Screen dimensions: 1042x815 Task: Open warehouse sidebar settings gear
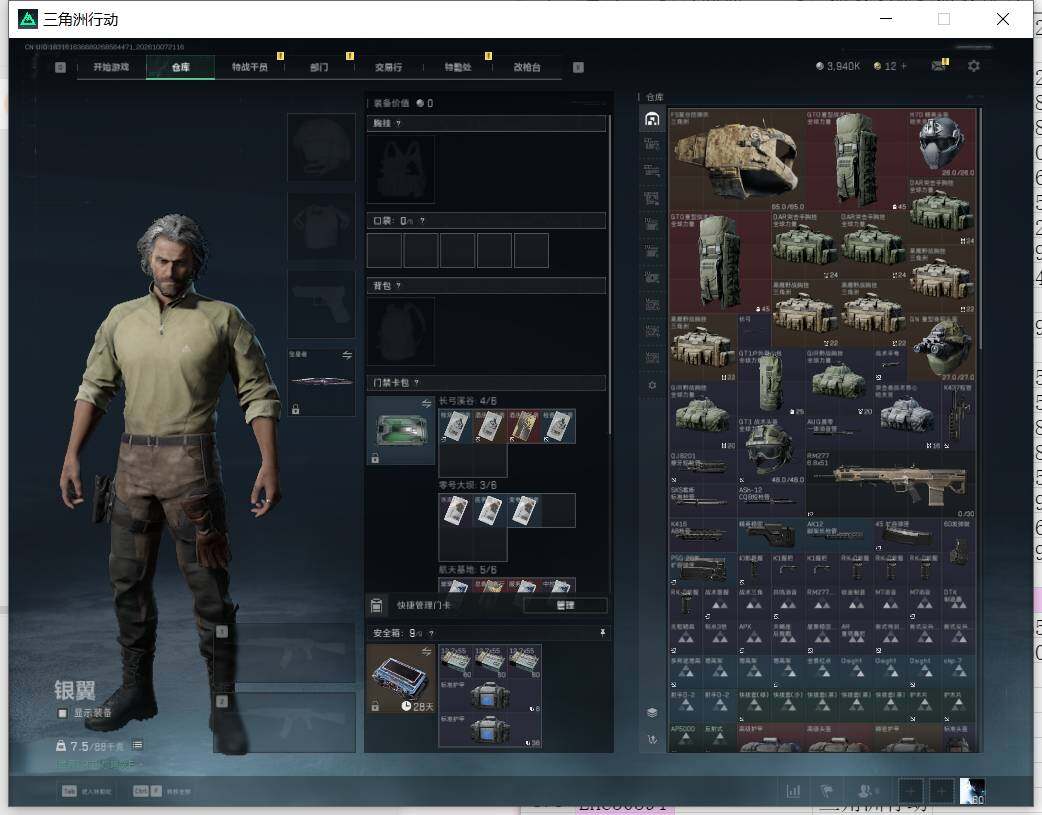tap(652, 385)
